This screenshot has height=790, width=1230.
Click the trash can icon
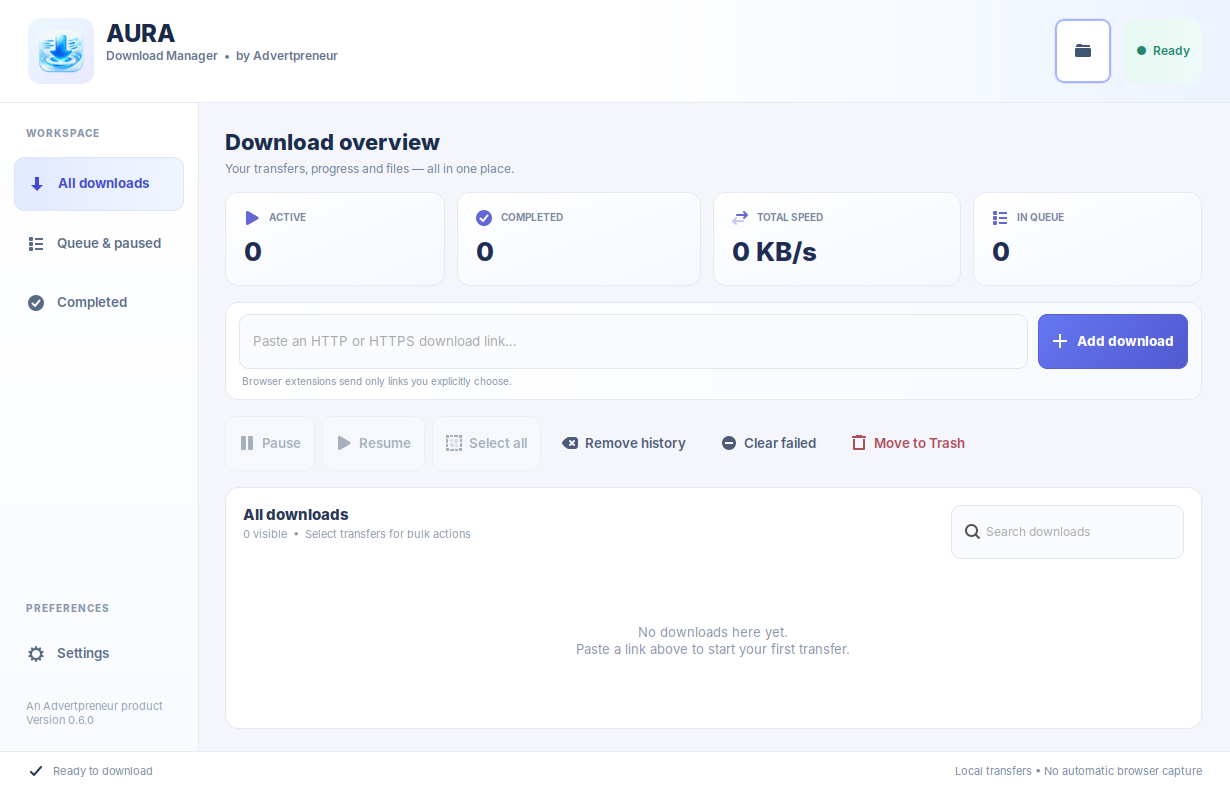pyautogui.click(x=859, y=443)
